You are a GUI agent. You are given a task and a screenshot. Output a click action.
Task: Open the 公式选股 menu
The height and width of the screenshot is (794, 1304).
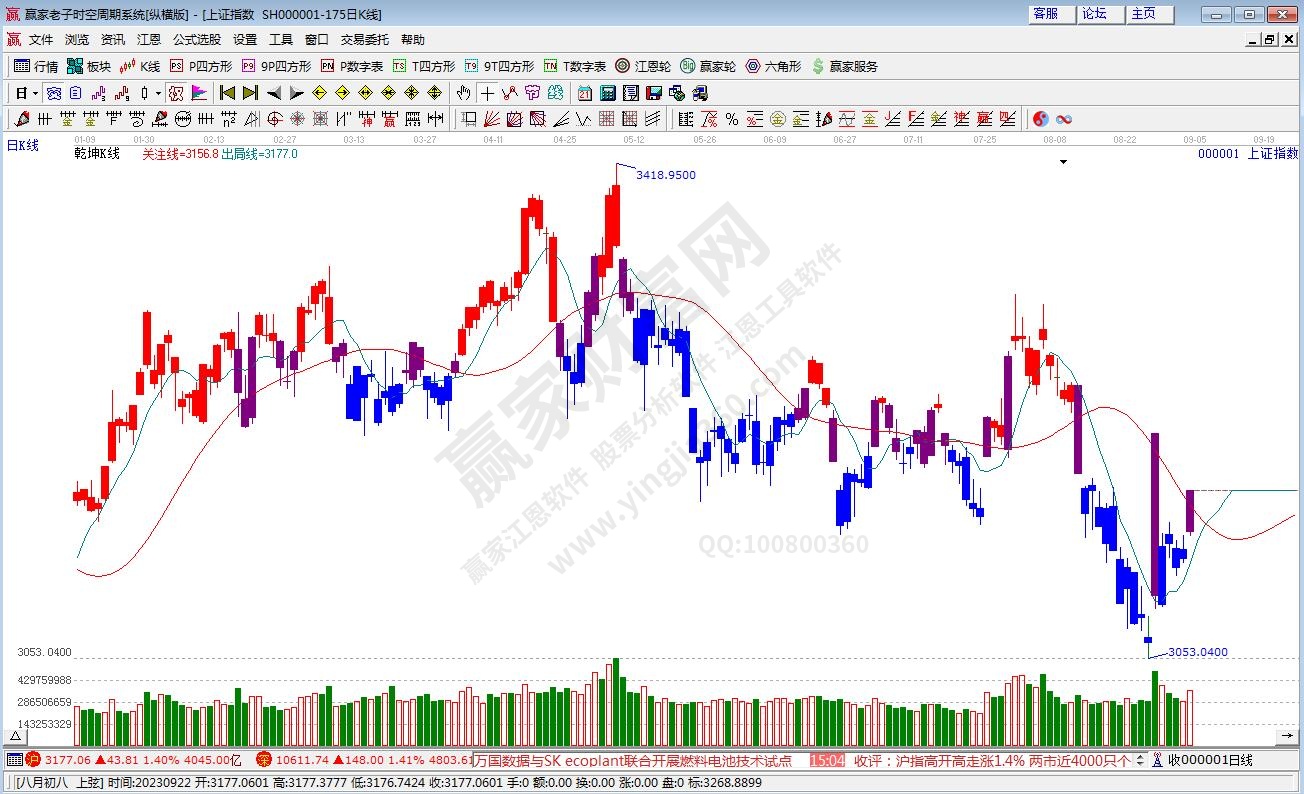[196, 40]
